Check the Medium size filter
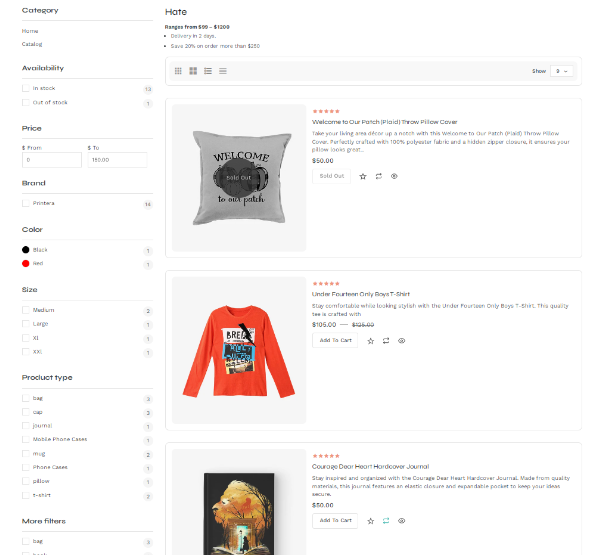605x555 pixels. (26, 310)
